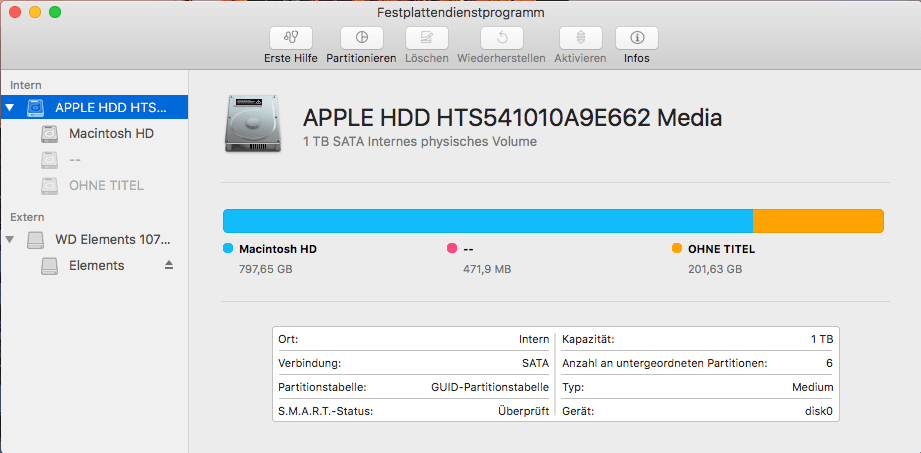This screenshot has height=453, width=921.
Task: Click the blue Macintosh HD bar segment
Action: click(488, 221)
